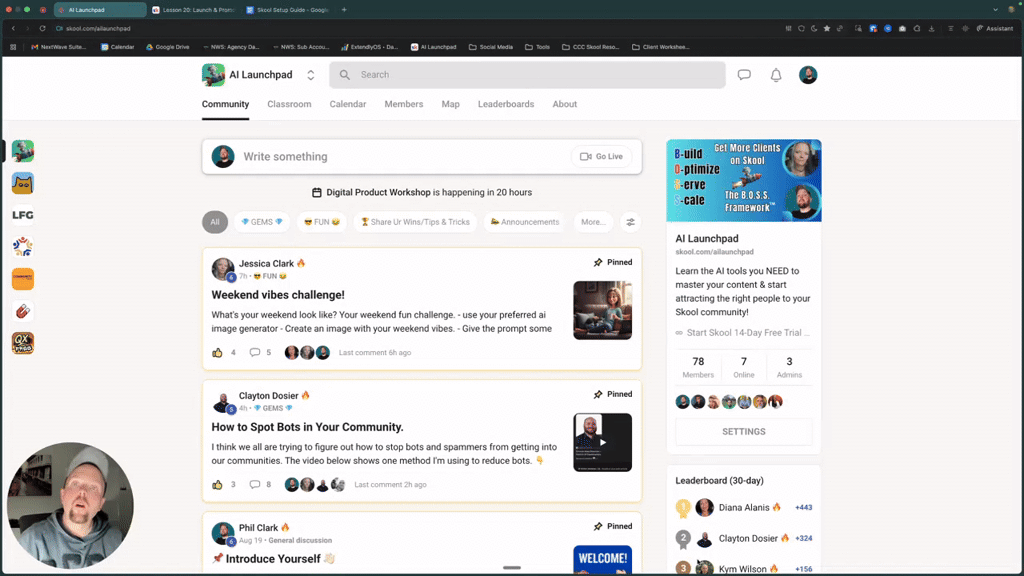Screen dimensions: 1024x576
Task: Start a Go Live session
Action: (601, 157)
